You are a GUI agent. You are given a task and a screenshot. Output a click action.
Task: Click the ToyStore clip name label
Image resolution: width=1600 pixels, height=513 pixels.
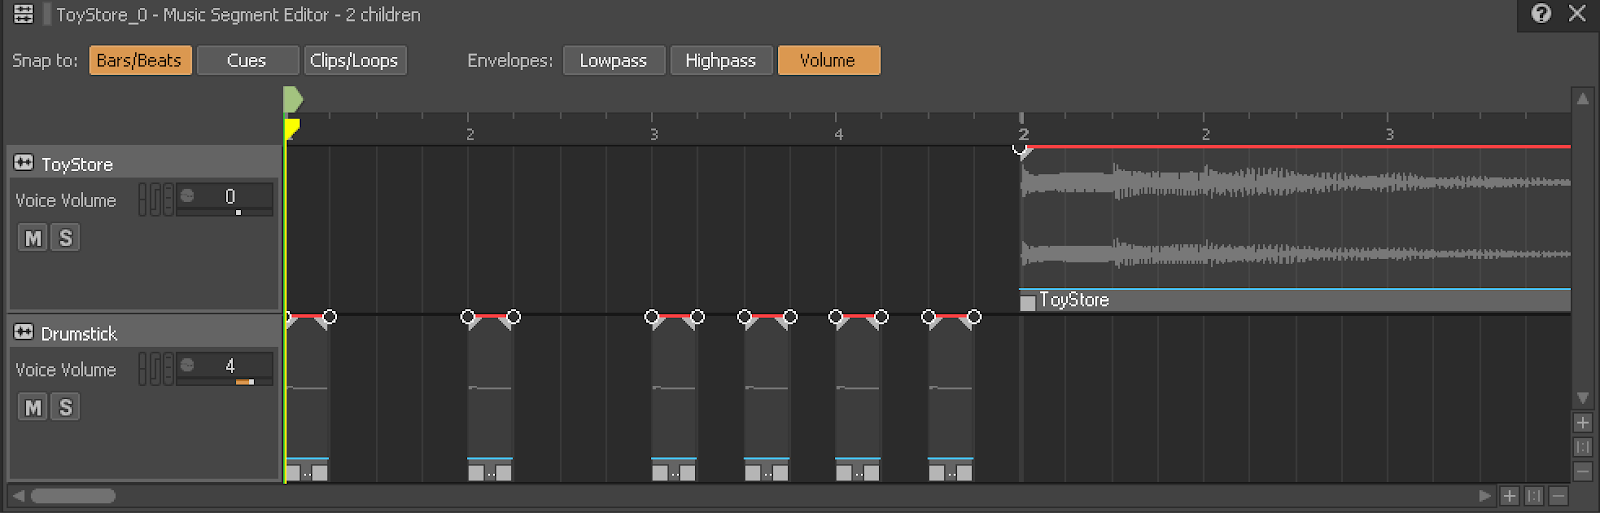(x=1074, y=300)
